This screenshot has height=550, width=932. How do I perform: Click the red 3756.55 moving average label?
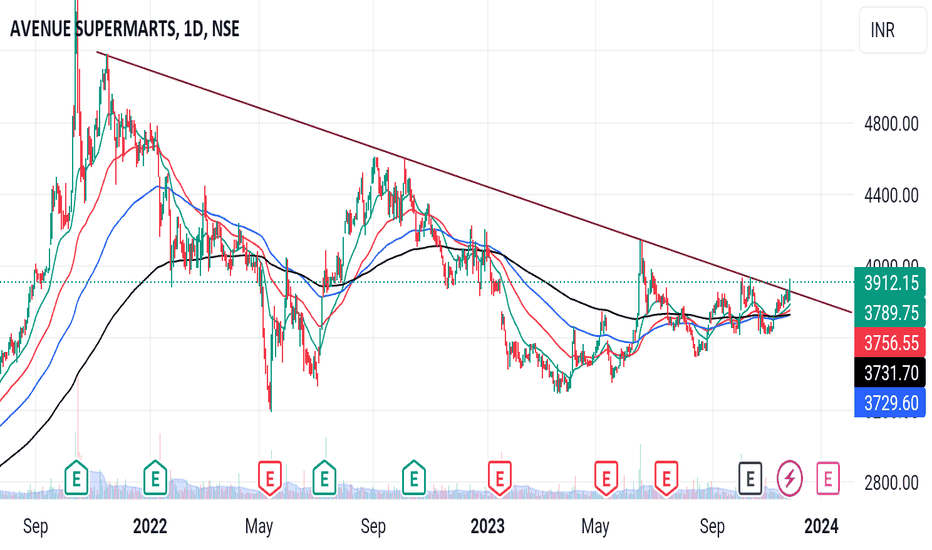click(x=890, y=342)
